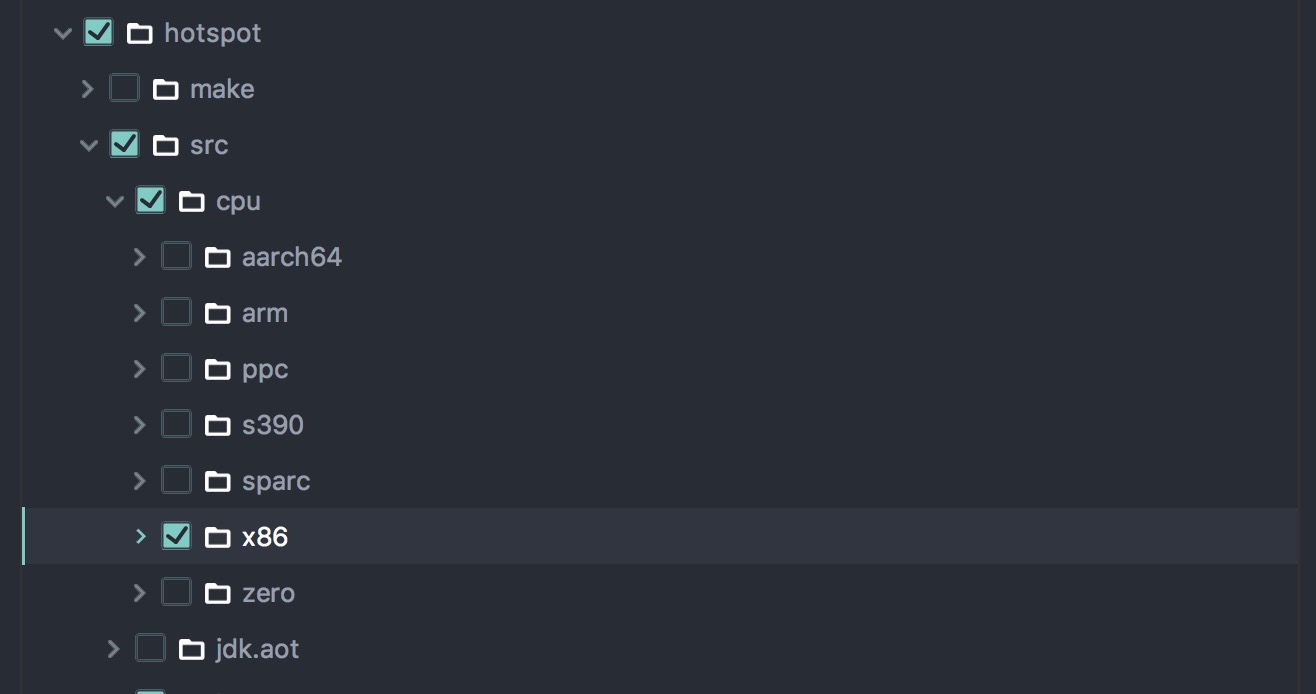Collapse the cpu folder chevron

tap(115, 201)
